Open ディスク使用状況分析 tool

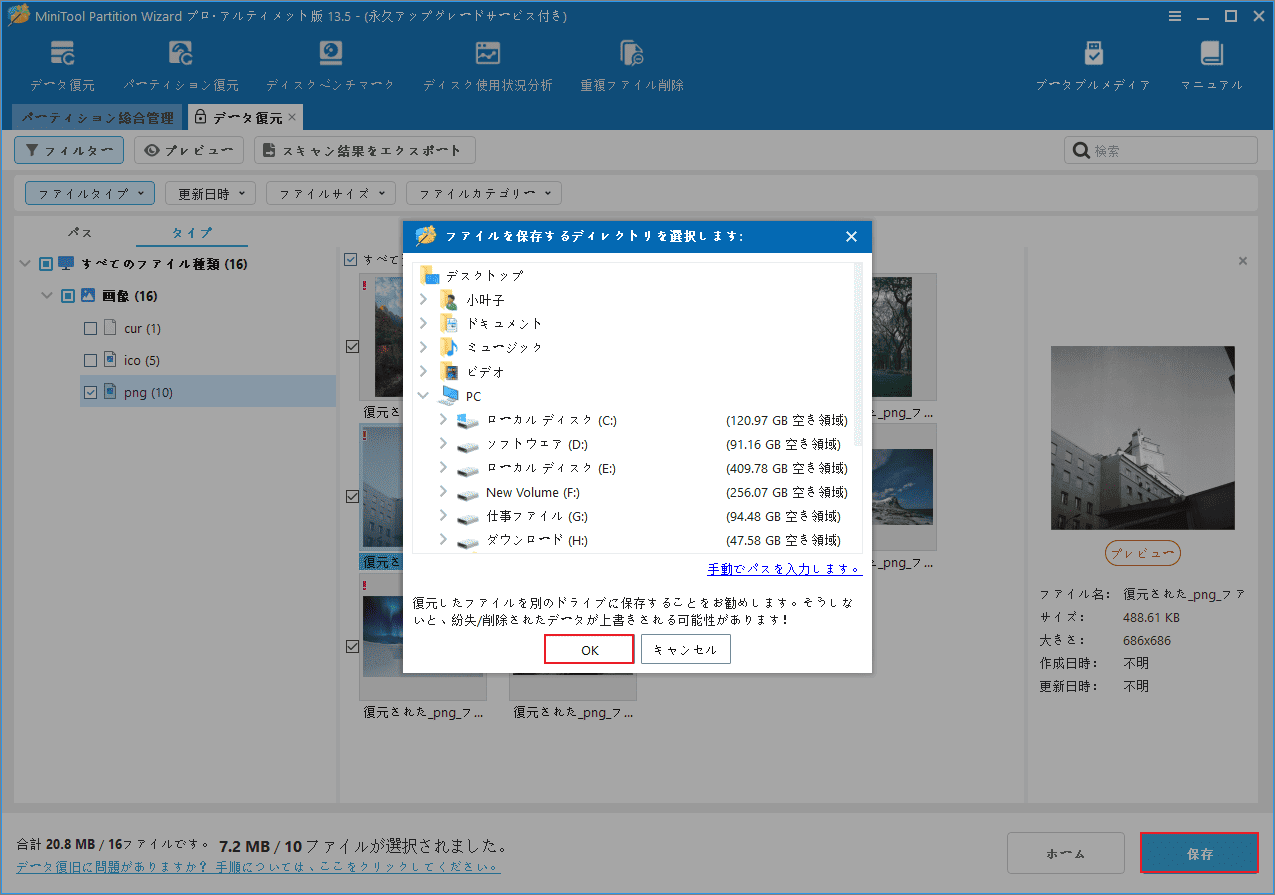[488, 63]
